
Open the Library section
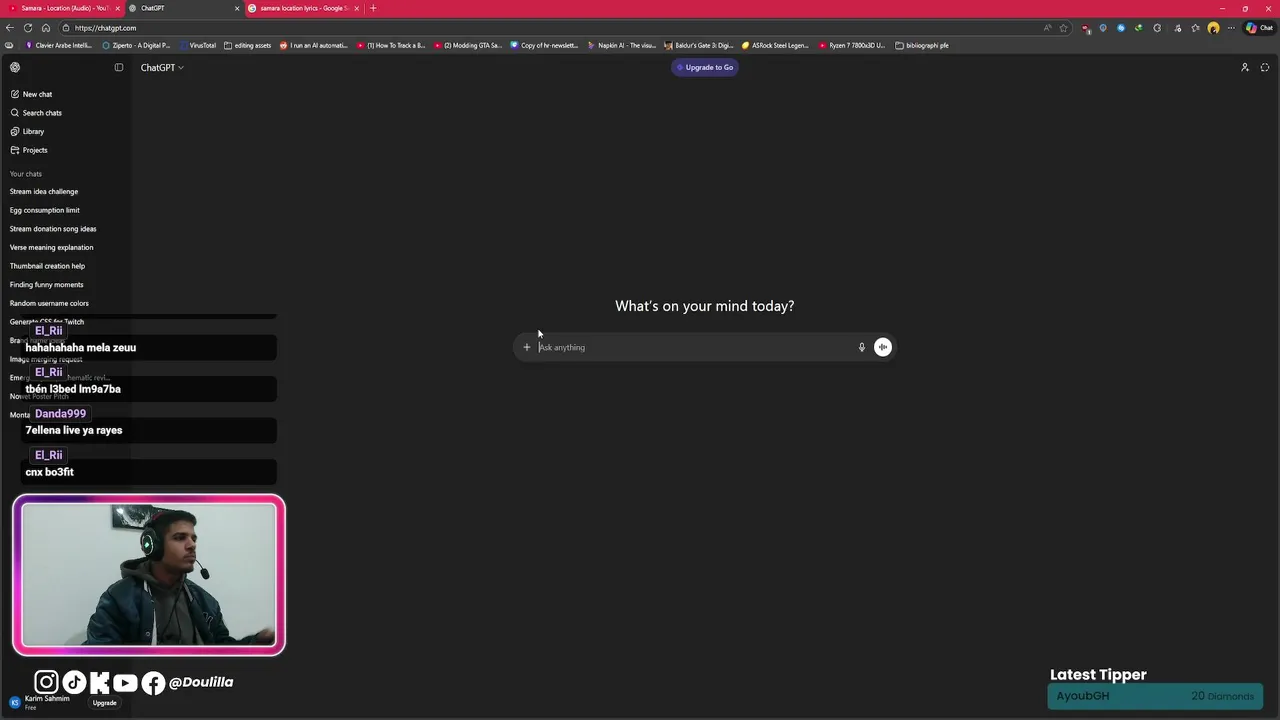click(27, 131)
